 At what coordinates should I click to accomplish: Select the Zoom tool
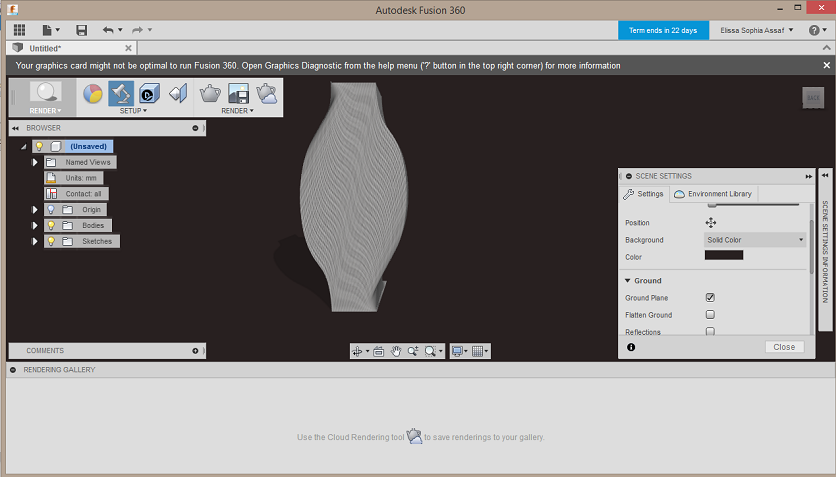coord(413,351)
